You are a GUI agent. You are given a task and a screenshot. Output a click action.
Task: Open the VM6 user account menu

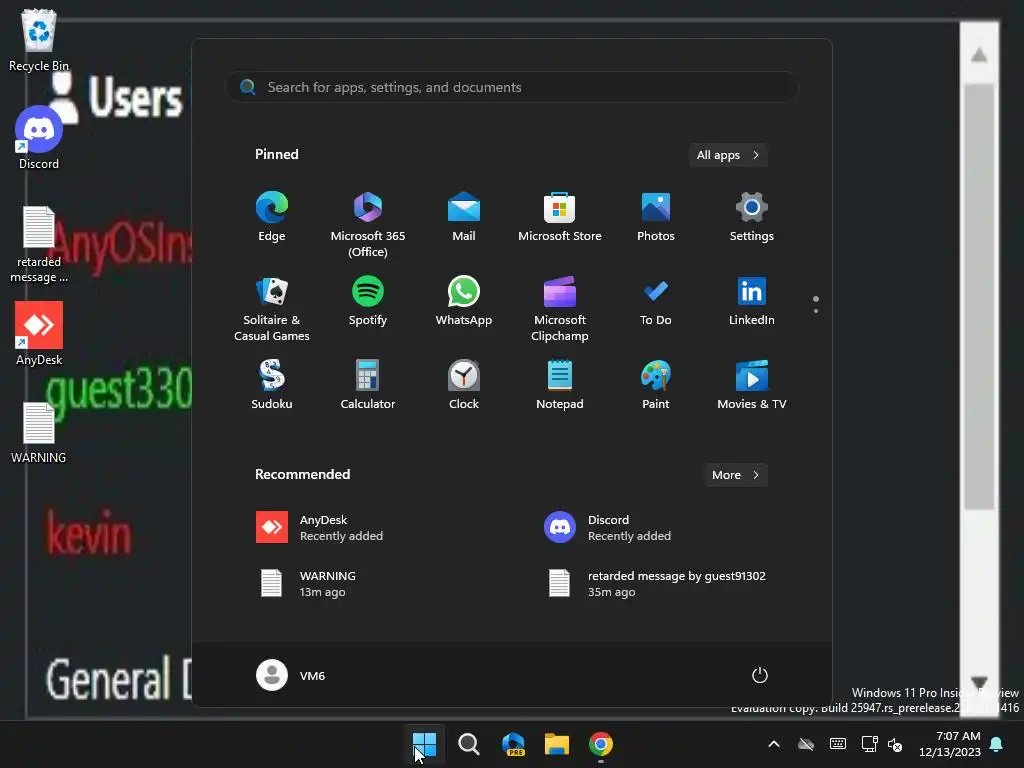pyautogui.click(x=291, y=675)
